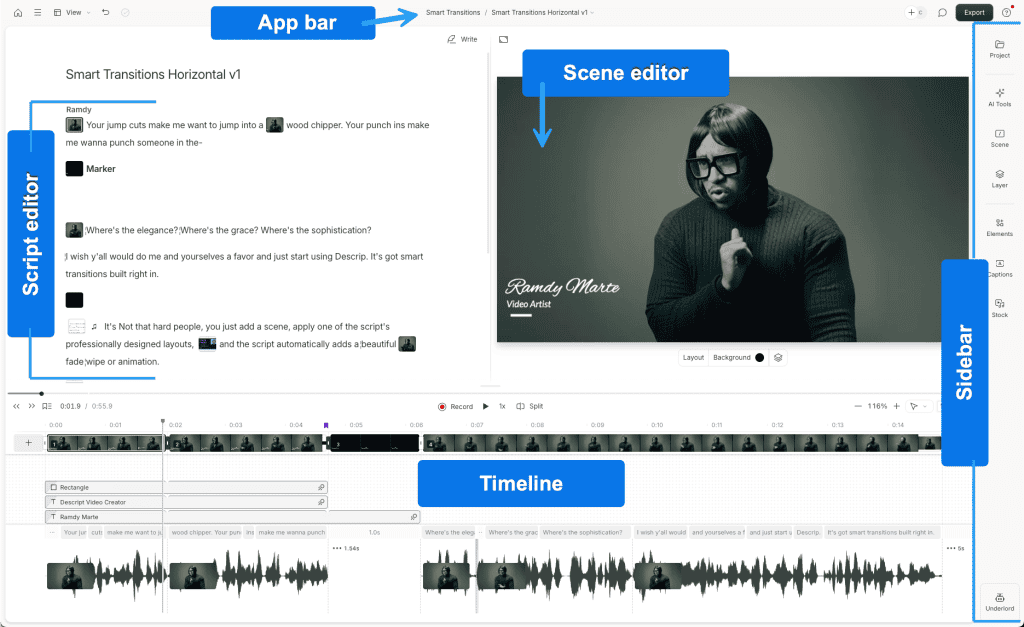The image size is (1024, 627).
Task: Open the Elements library
Action: pos(999,227)
